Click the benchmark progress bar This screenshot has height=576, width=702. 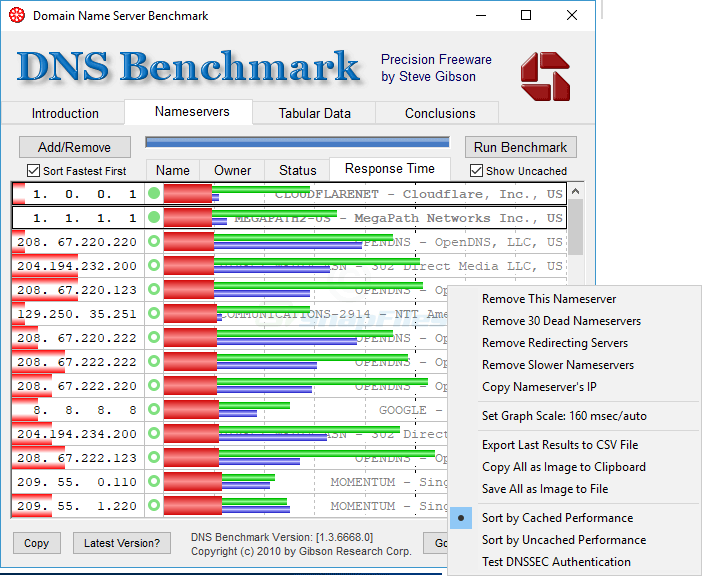[x=297, y=142]
